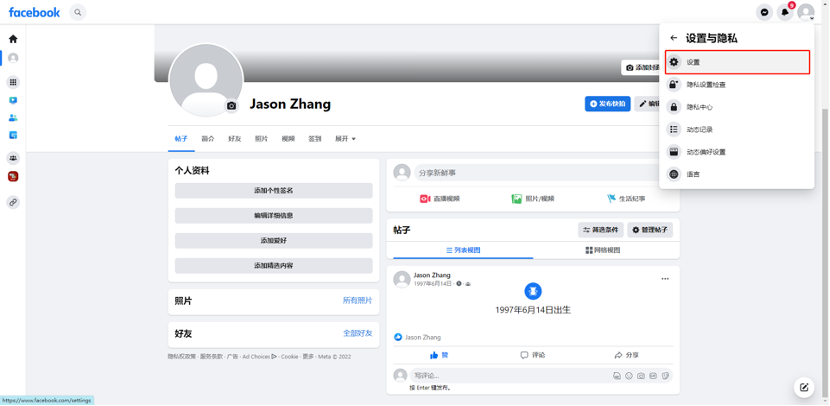The height and width of the screenshot is (406, 830).
Task: Select 隐私中心 menu item
Action: (699, 107)
